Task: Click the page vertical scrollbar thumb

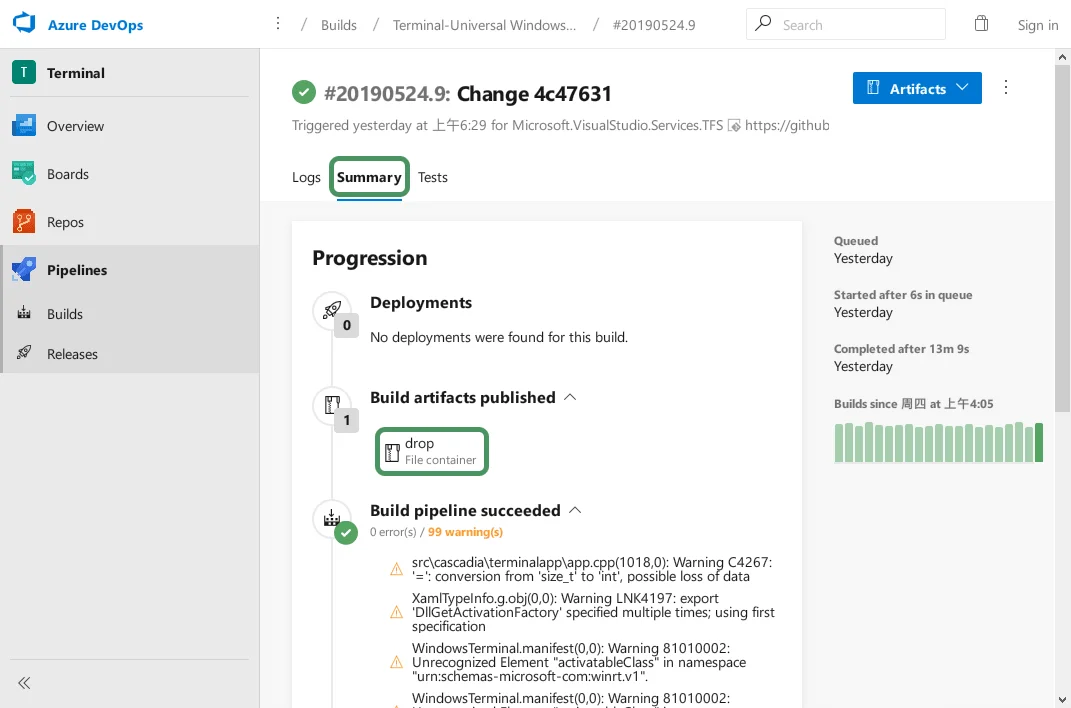Action: (x=1062, y=239)
